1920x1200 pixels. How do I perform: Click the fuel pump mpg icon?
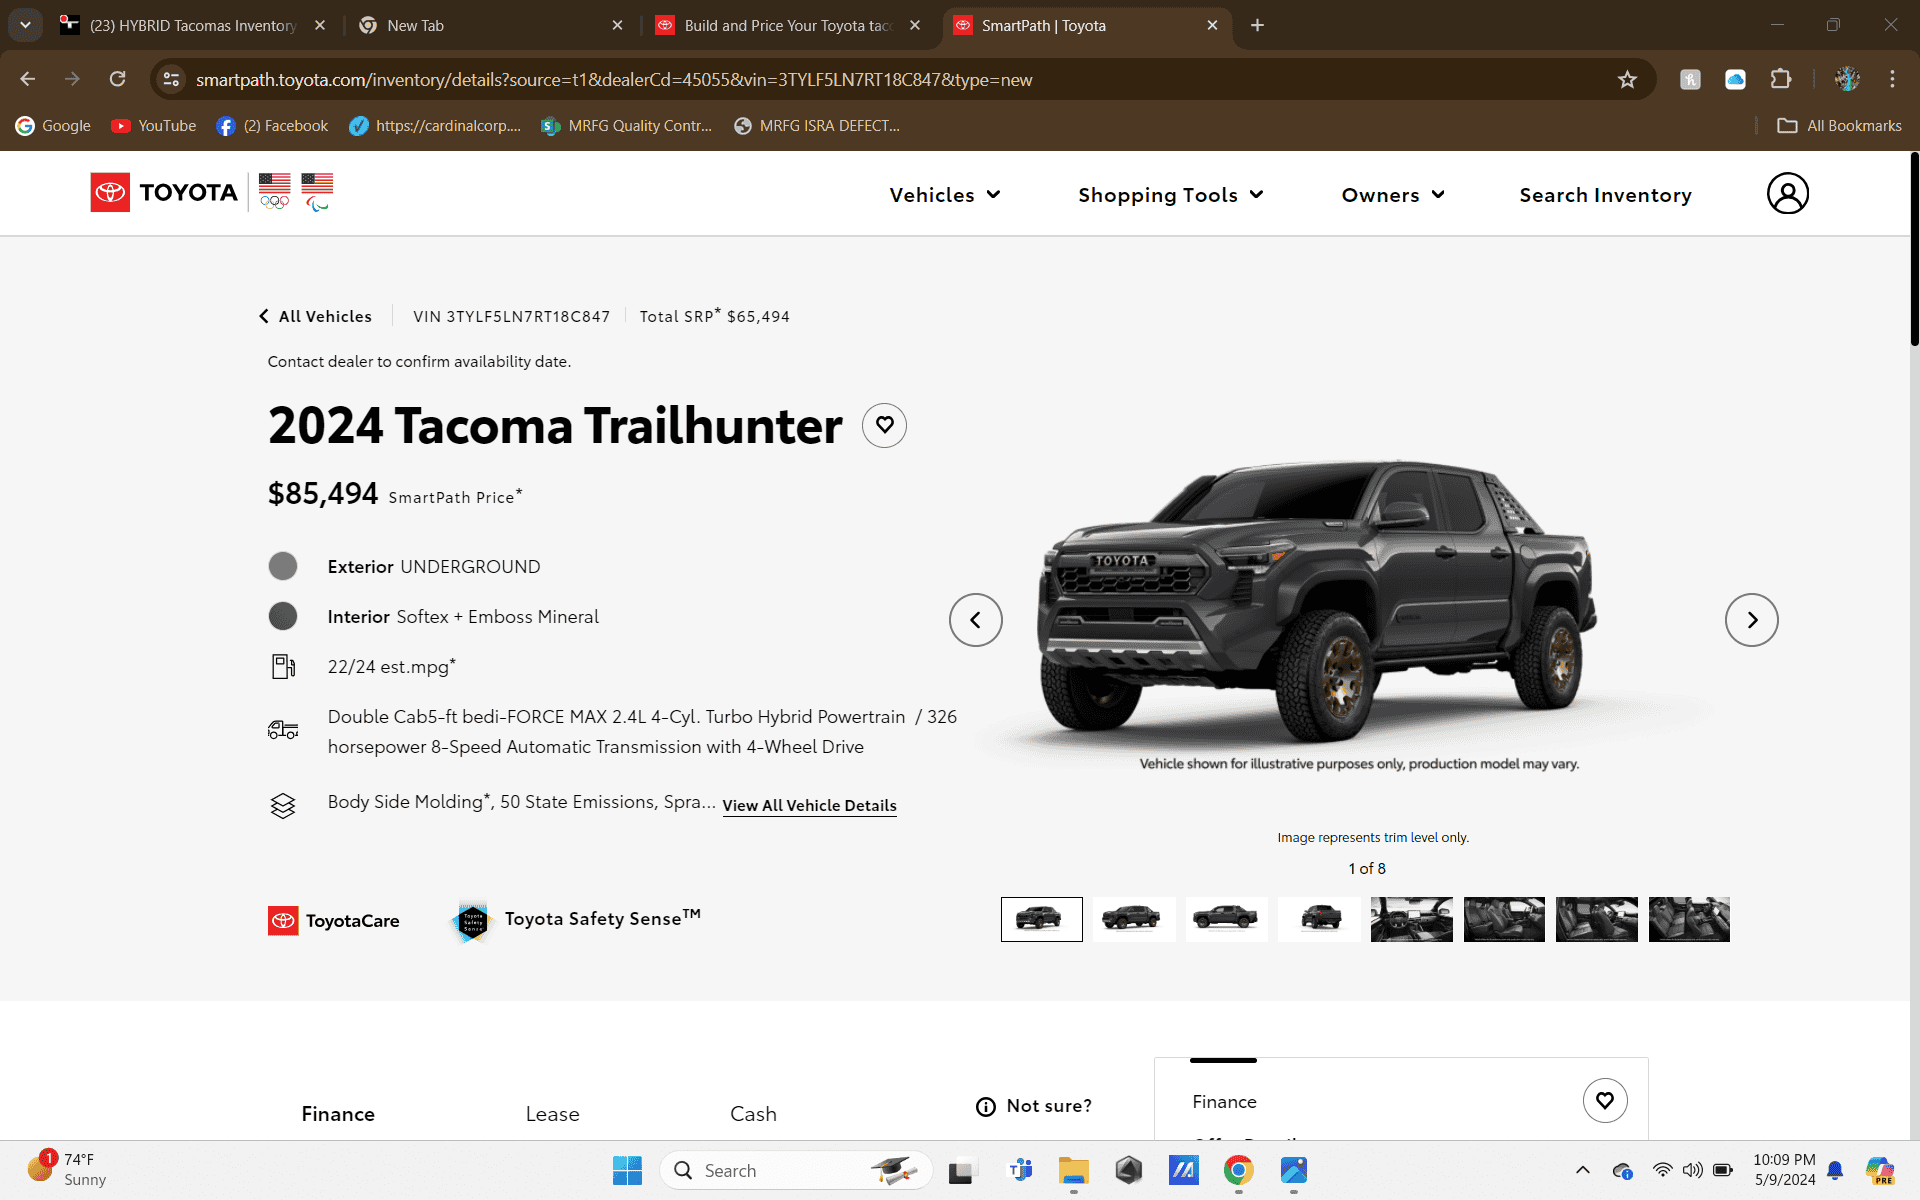(283, 666)
